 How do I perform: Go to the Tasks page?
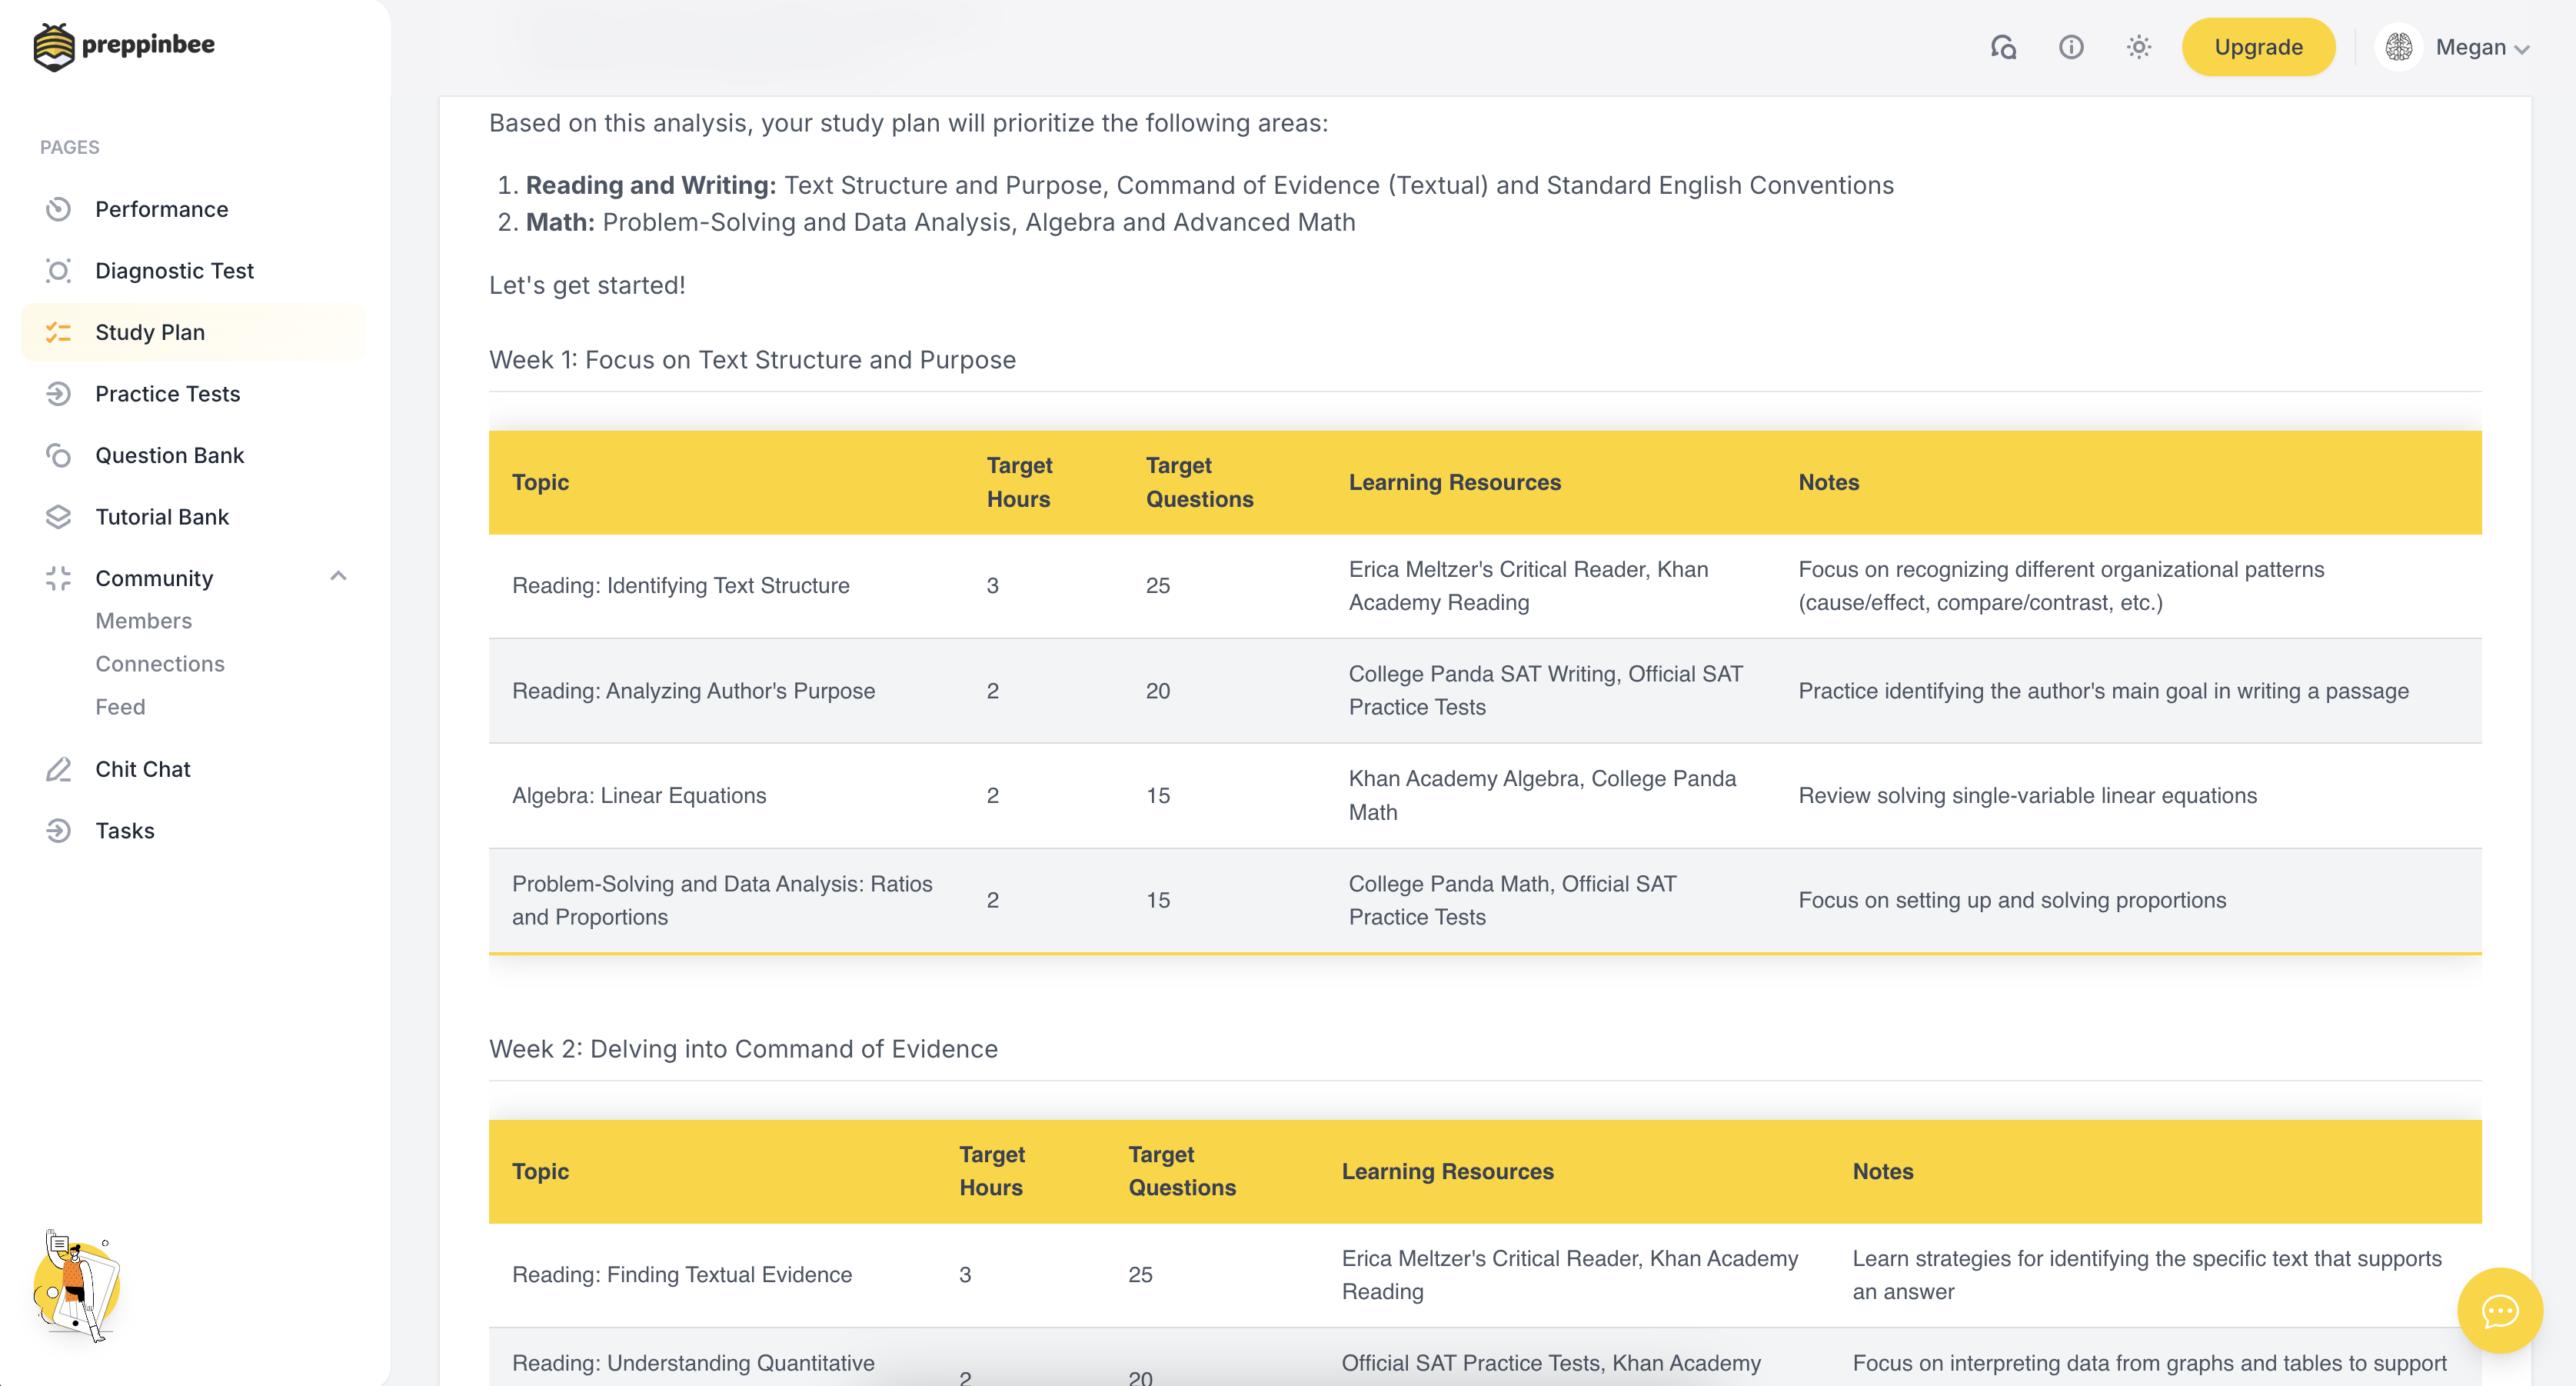pos(124,831)
